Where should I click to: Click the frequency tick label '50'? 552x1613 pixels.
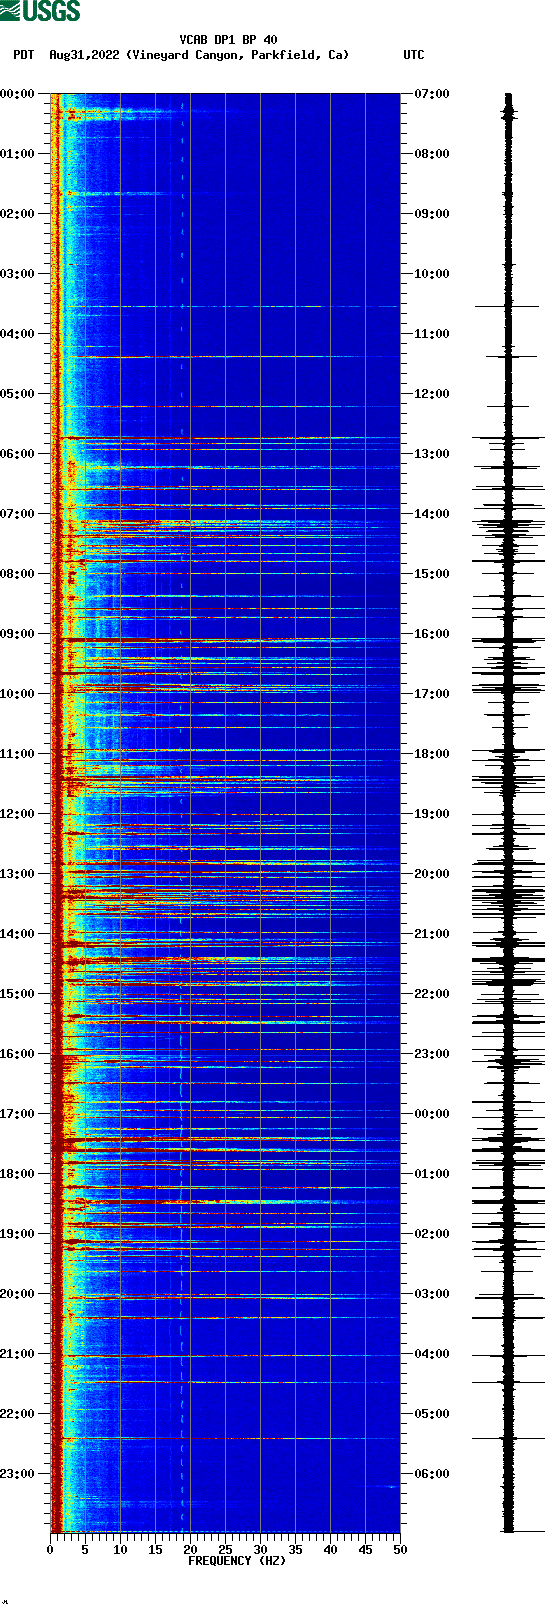coord(400,1551)
